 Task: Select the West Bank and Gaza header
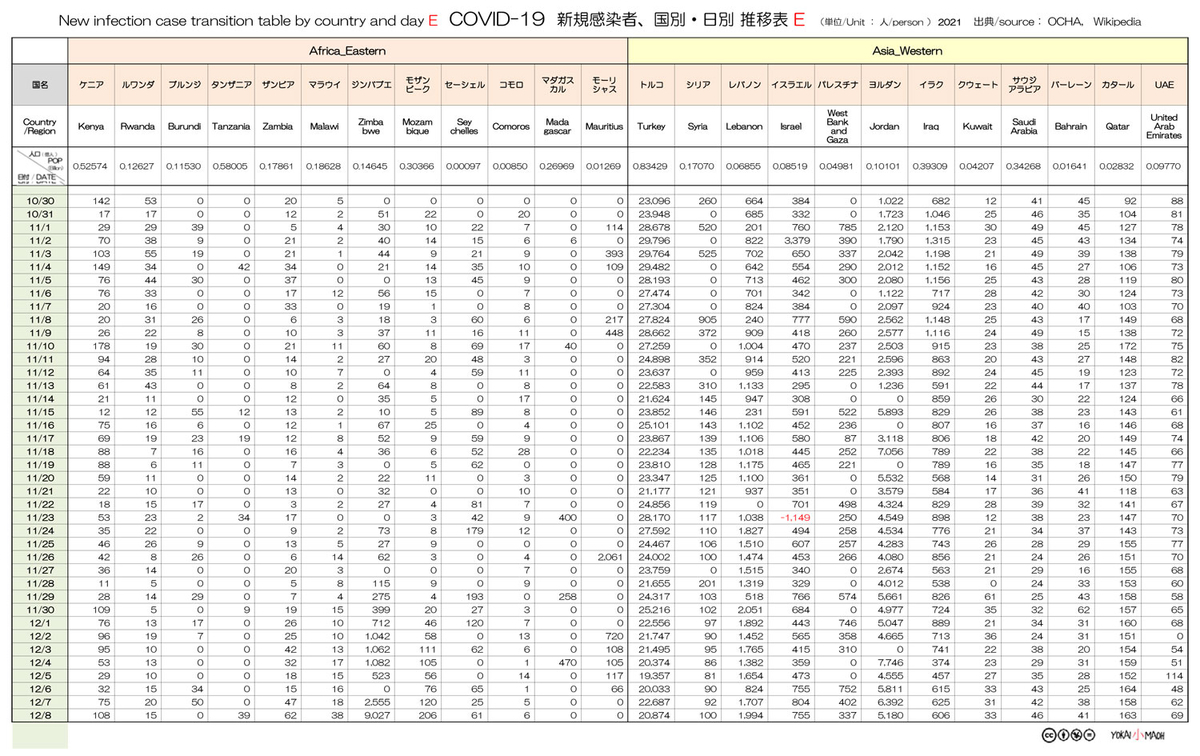pyautogui.click(x=838, y=127)
